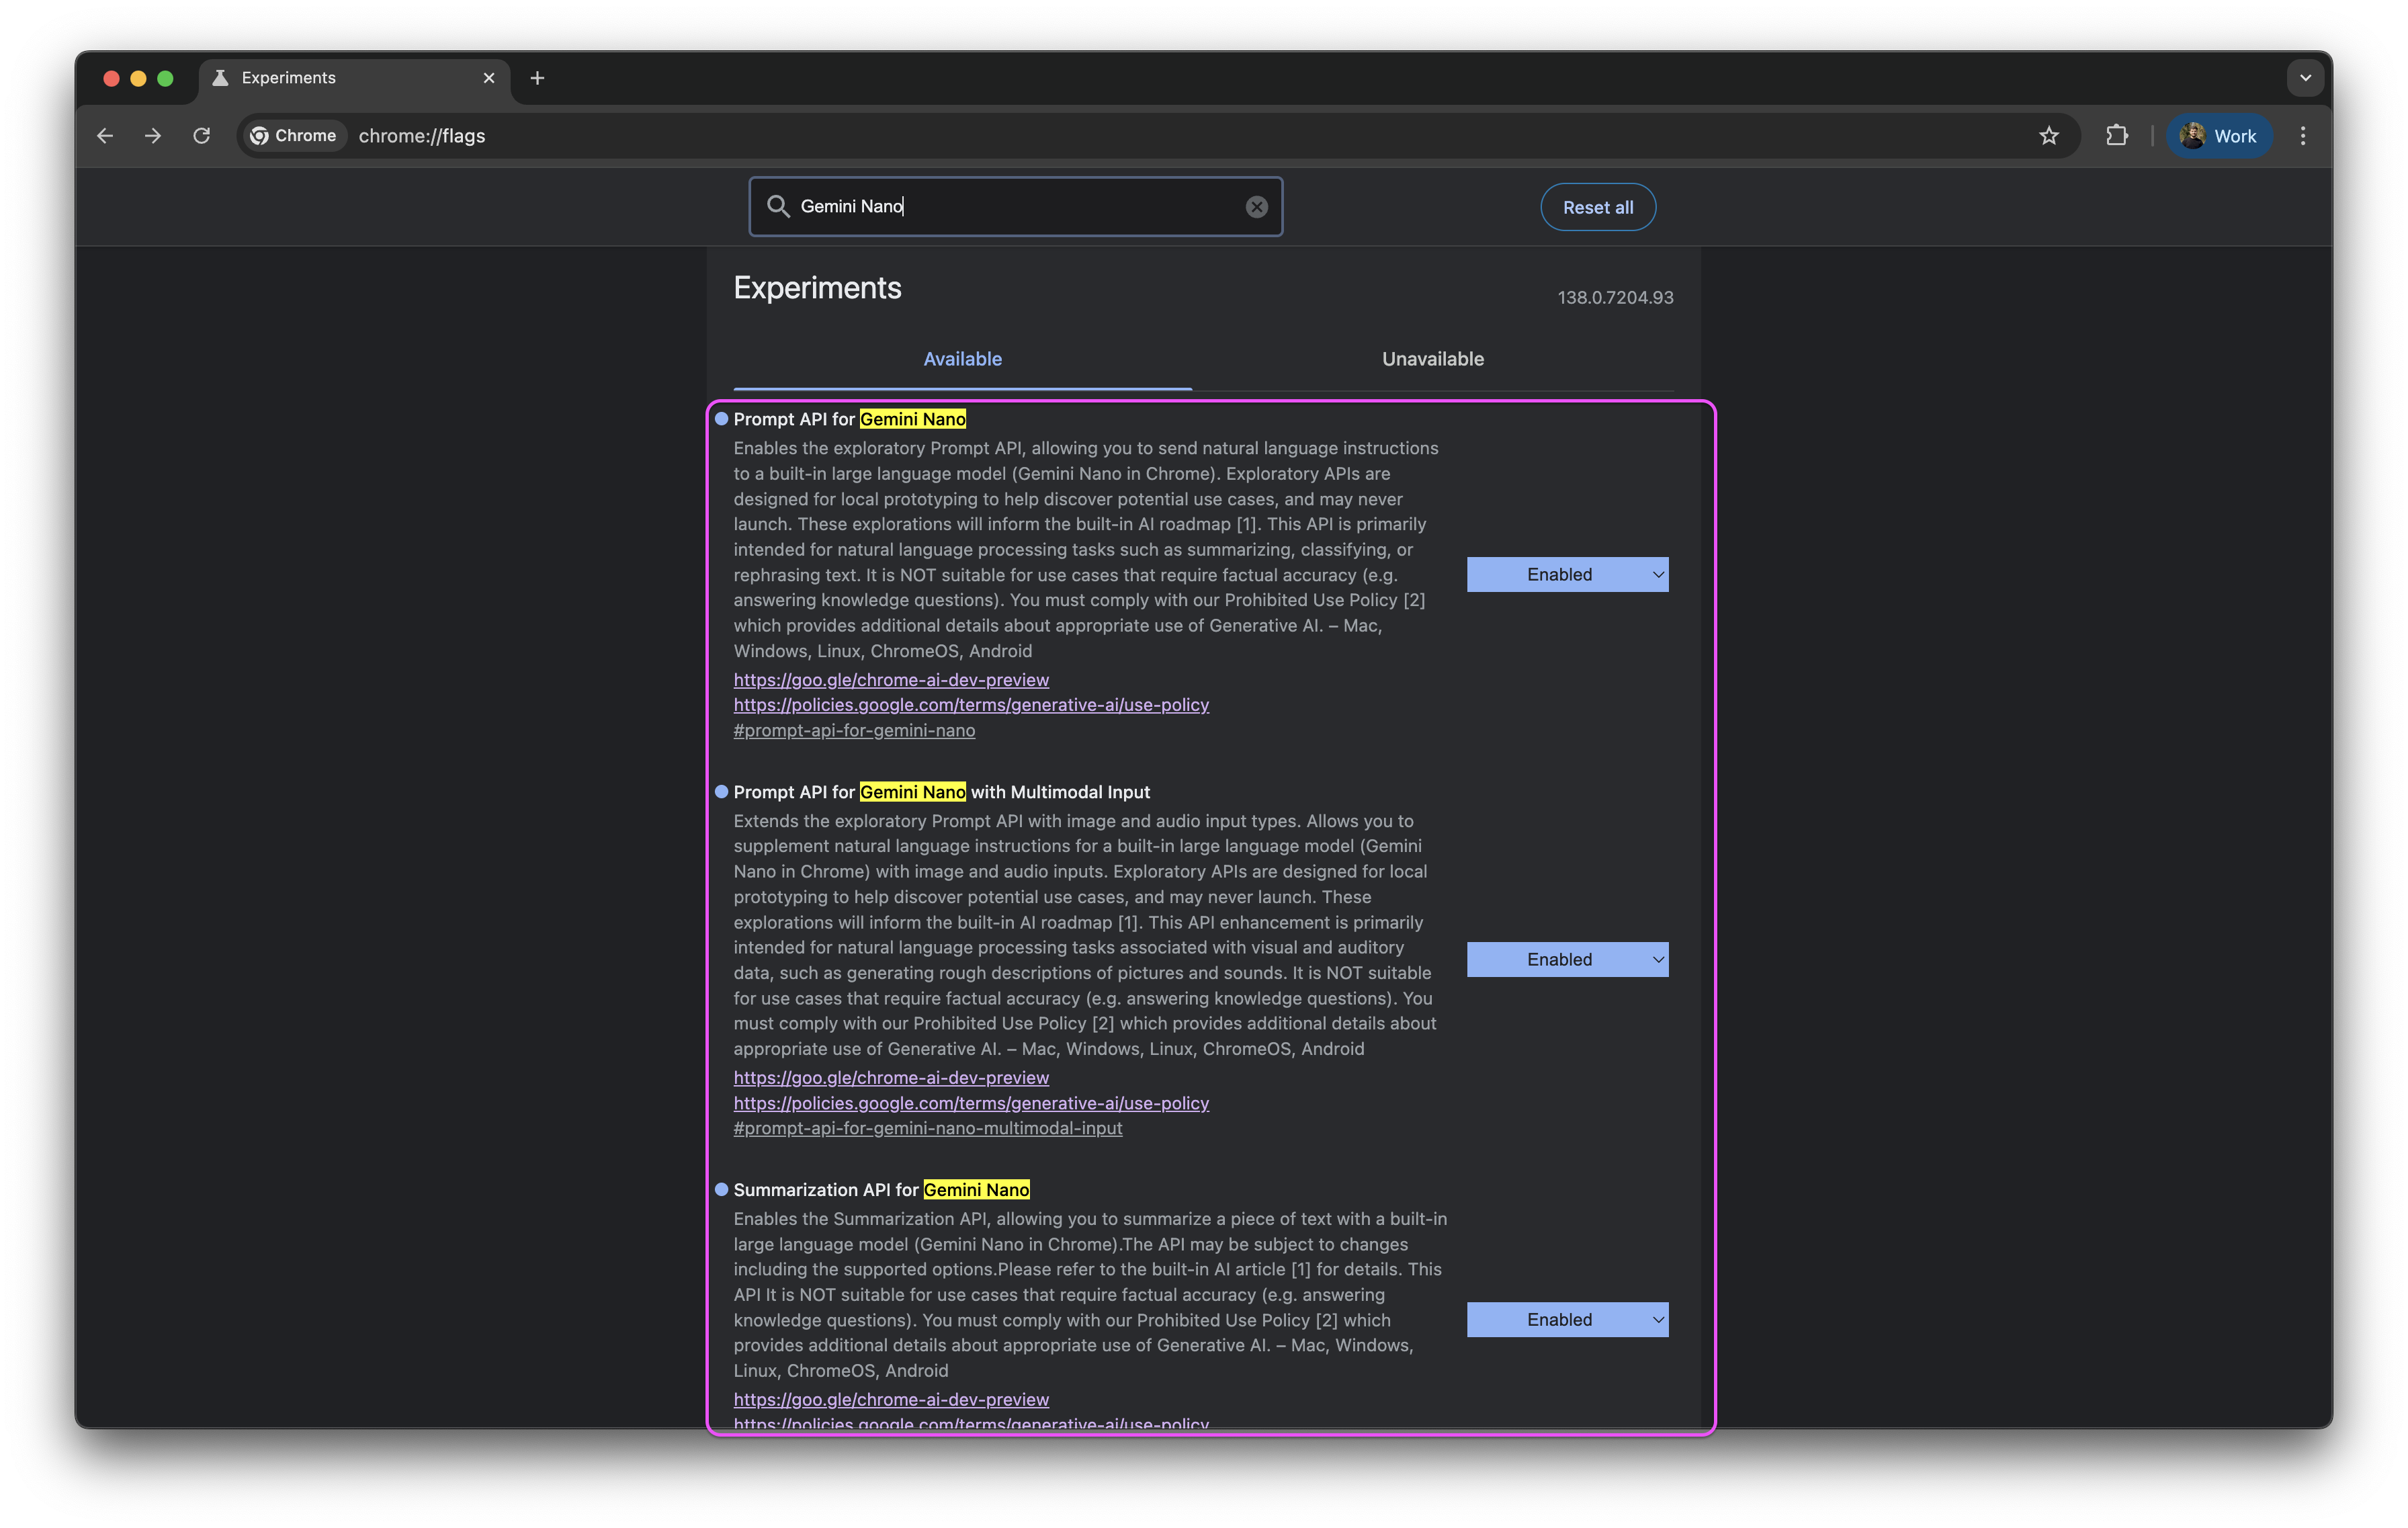Go back to the previous page
2408x1528 pixels.
click(x=105, y=136)
